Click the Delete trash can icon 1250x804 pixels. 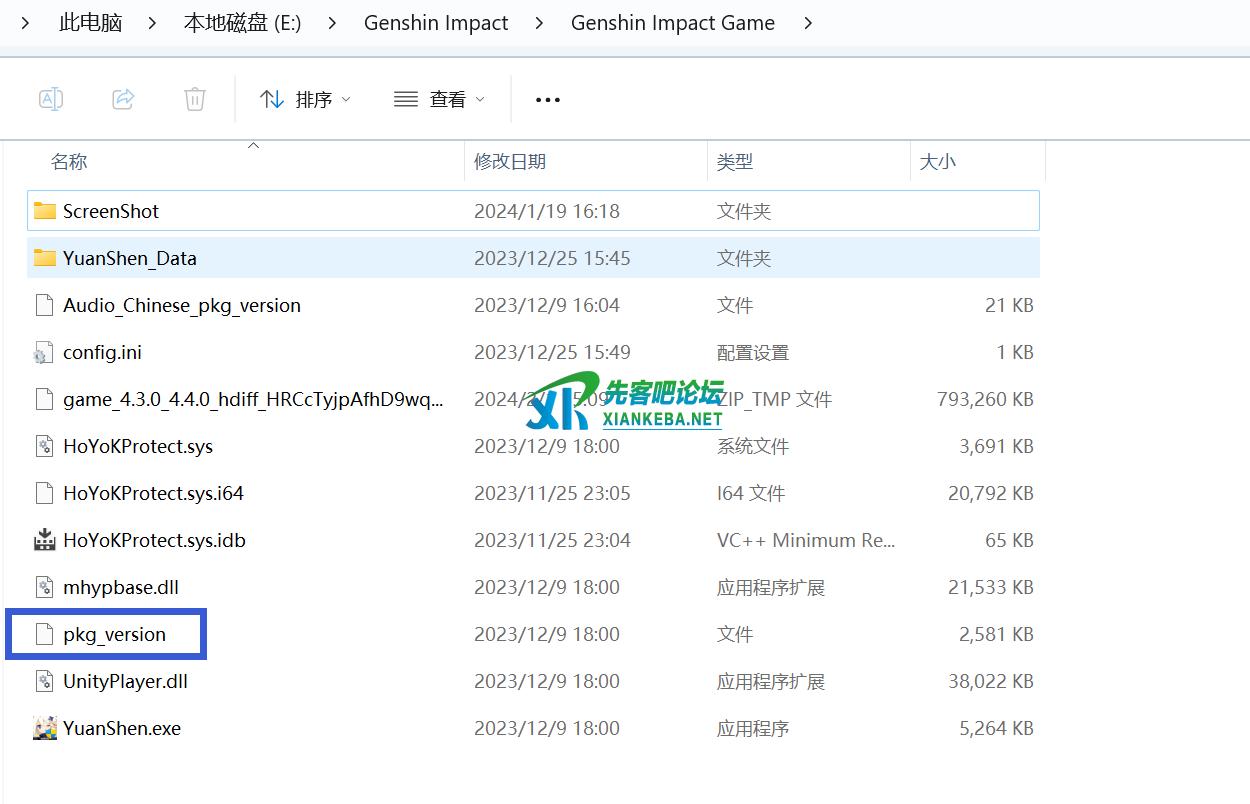[x=195, y=99]
